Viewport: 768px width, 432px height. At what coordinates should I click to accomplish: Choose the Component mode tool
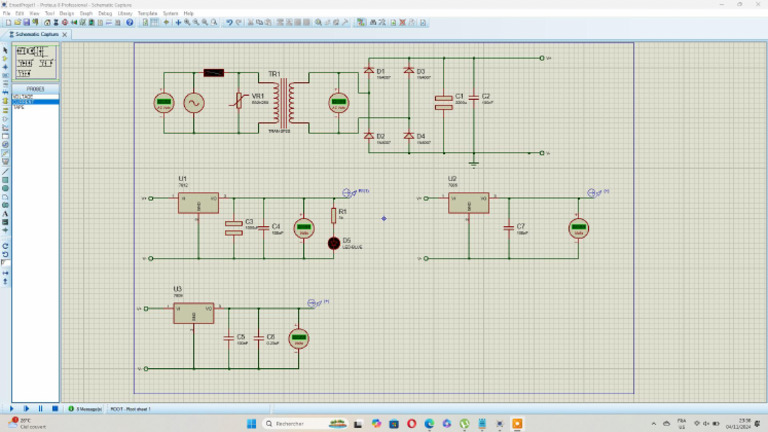click(5, 58)
